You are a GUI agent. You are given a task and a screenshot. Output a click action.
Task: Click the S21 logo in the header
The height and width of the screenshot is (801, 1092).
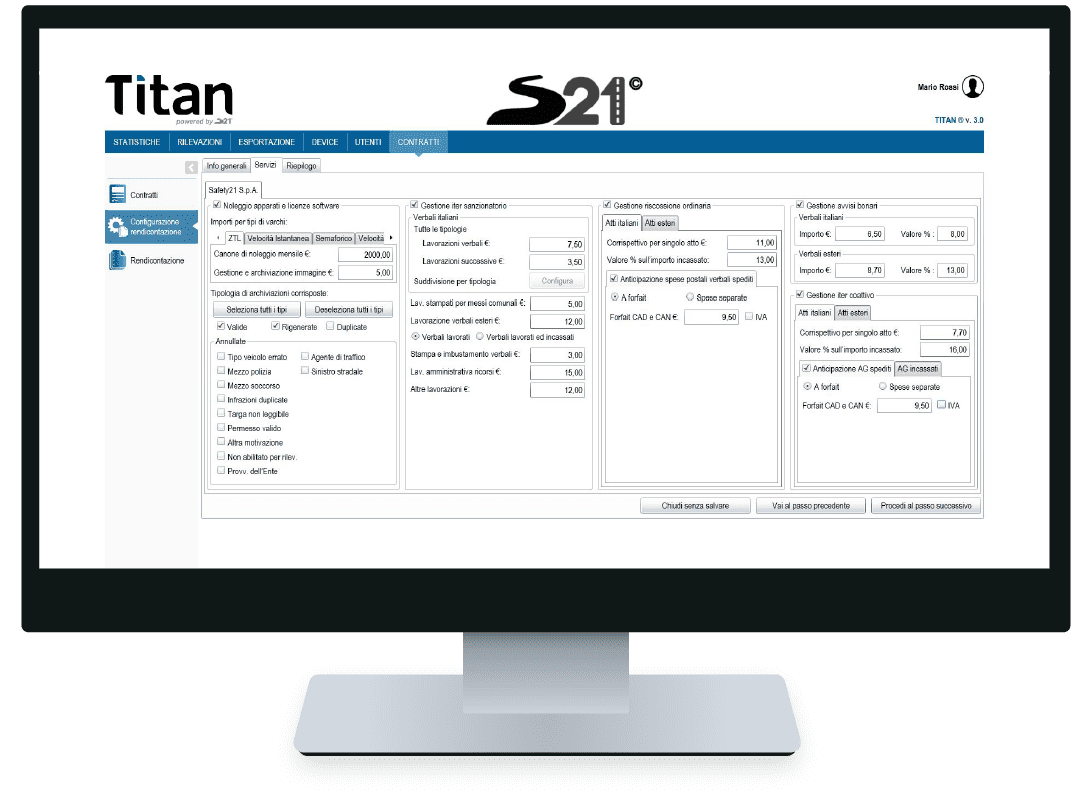[x=564, y=100]
